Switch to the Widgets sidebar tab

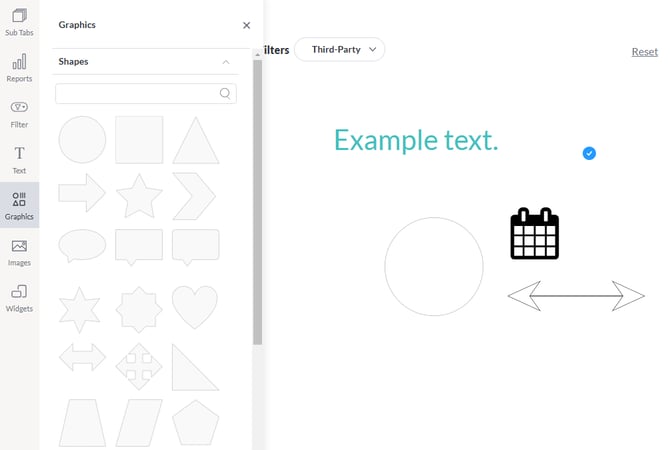[x=19, y=298]
